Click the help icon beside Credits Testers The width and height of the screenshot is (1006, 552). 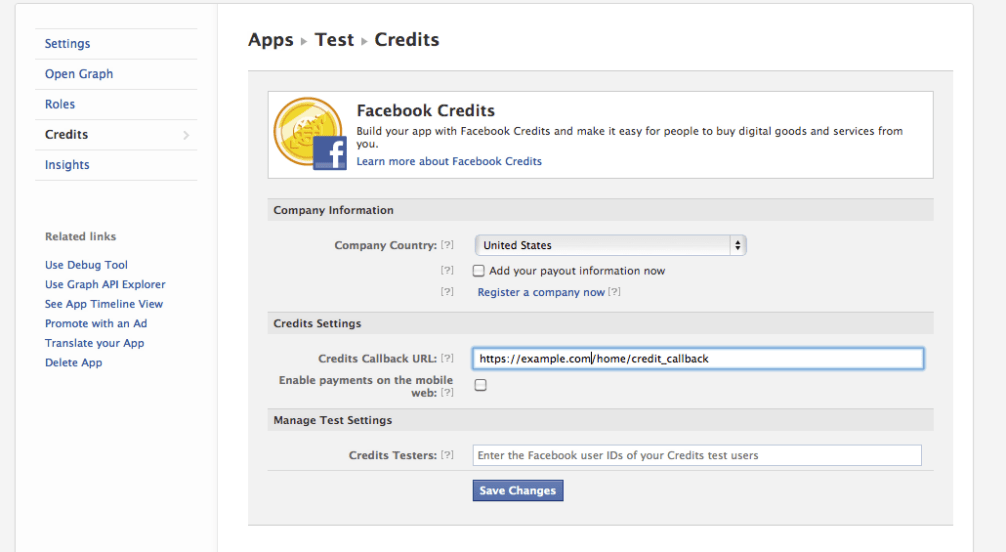click(447, 456)
